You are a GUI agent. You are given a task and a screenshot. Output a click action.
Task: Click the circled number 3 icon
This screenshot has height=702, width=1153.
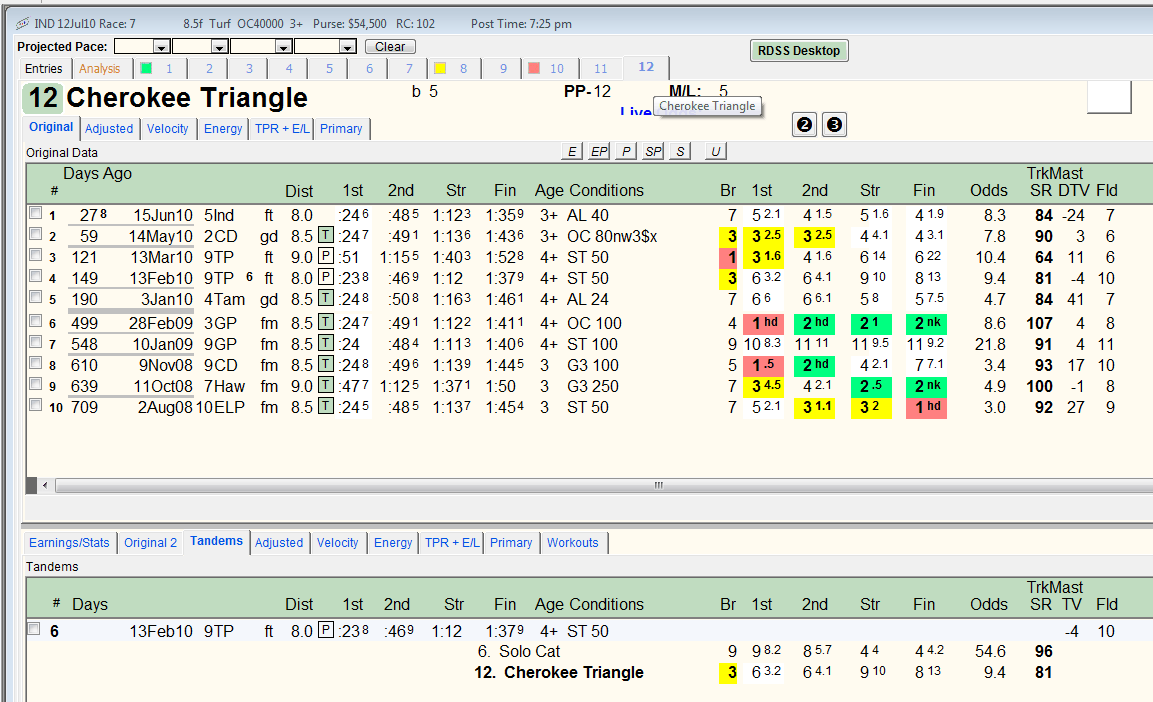click(x=835, y=125)
